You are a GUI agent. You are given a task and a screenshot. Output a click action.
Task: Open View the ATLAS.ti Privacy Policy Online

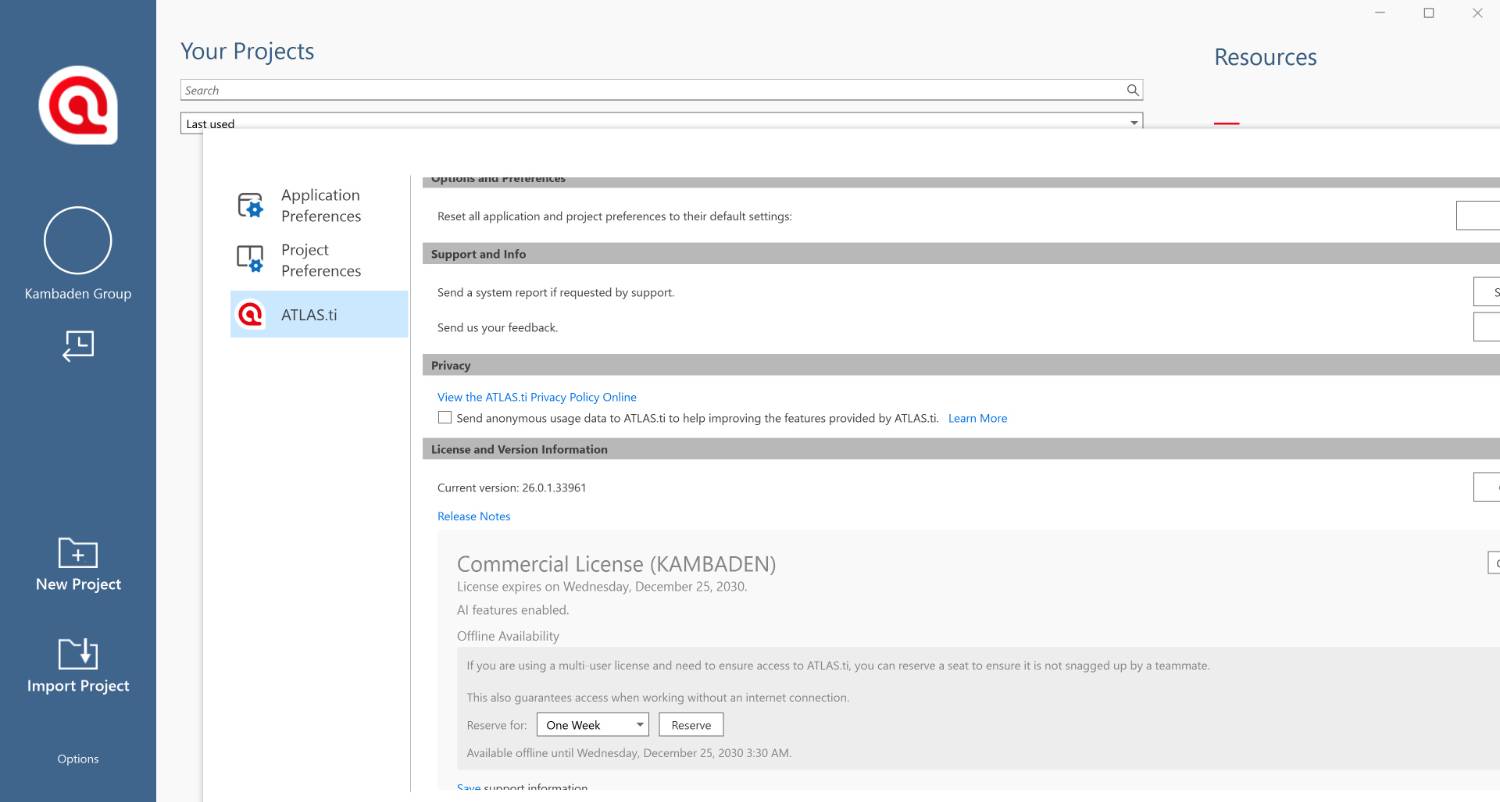coord(536,397)
